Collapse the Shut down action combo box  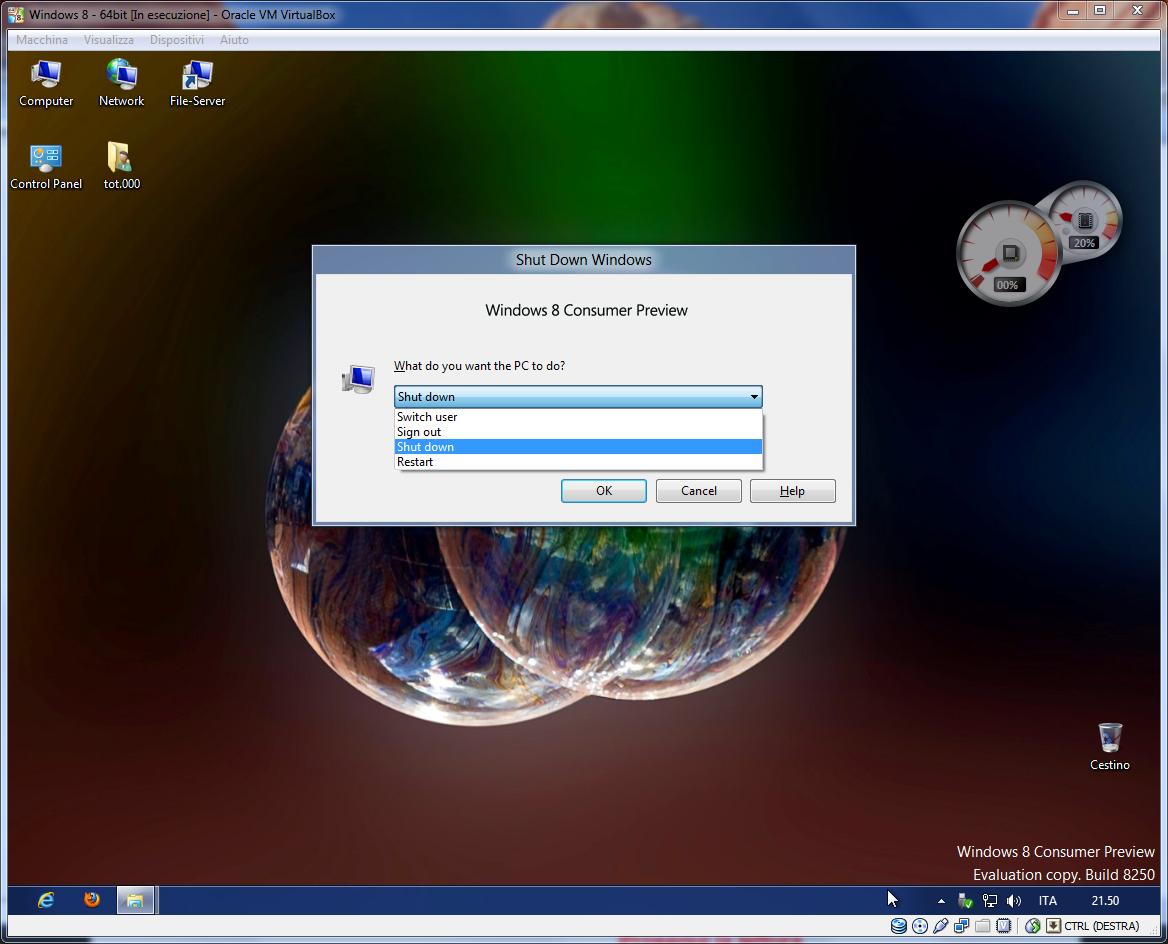[578, 396]
